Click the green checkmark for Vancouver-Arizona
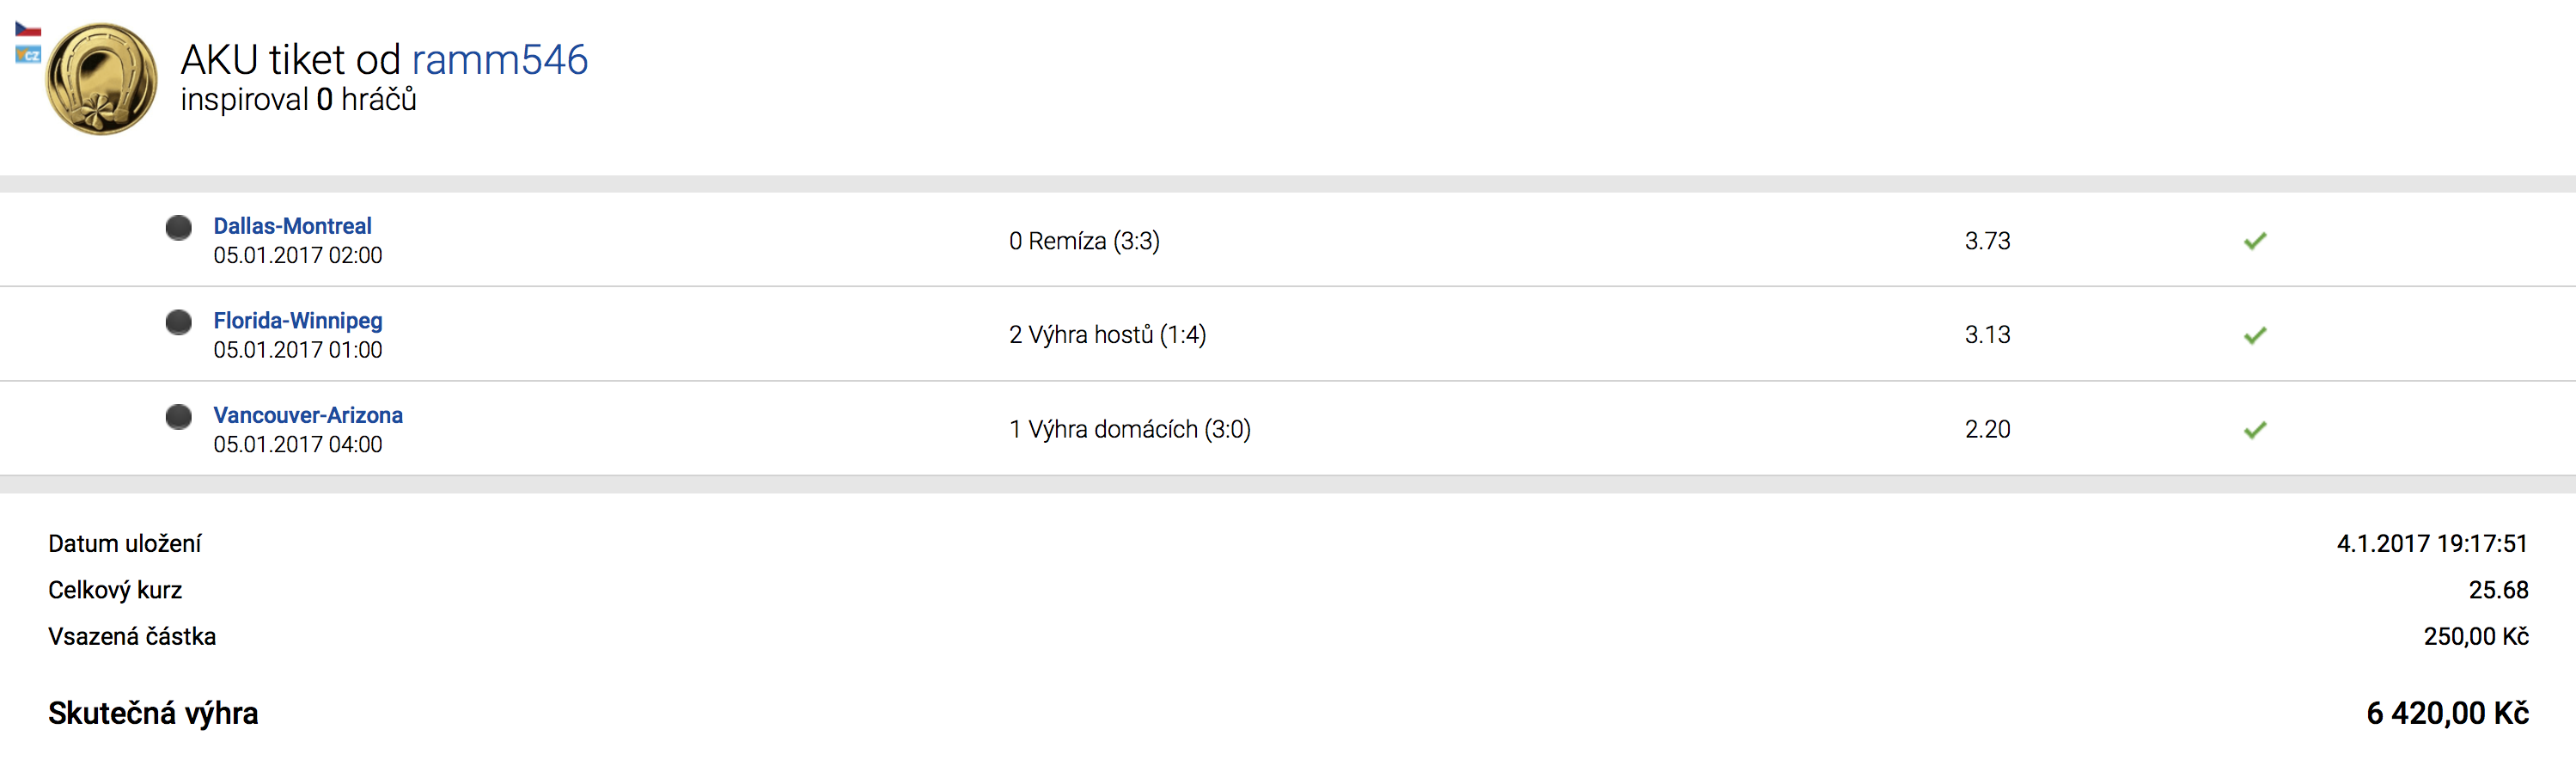Image resolution: width=2576 pixels, height=760 pixels. [2255, 430]
